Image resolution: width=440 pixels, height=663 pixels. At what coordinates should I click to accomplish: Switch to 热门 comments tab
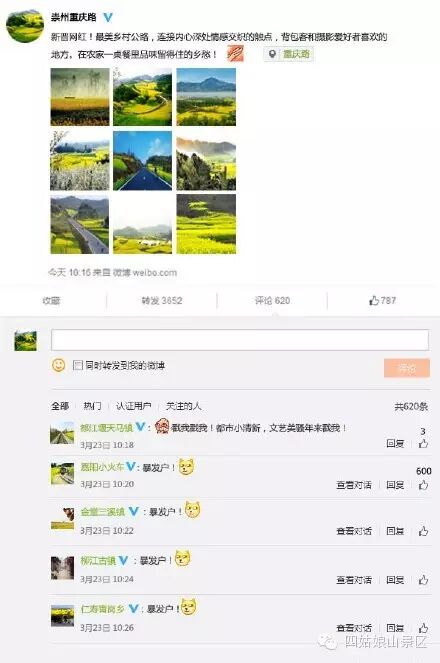(x=92, y=406)
